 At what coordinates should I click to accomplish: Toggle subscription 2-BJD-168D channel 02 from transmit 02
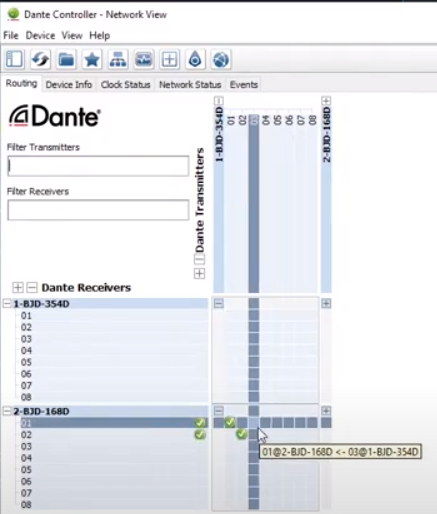242,434
